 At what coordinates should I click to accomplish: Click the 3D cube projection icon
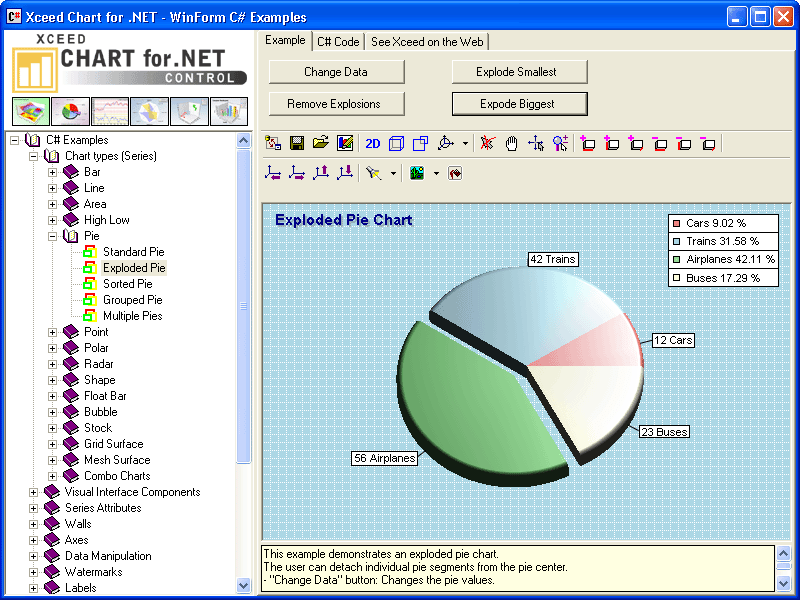click(396, 144)
